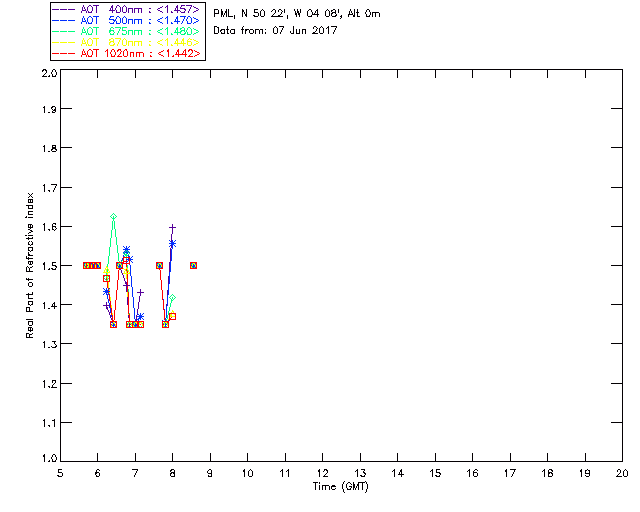The image size is (640, 512).
Task: Click the y-axis tick label 1.9
Action: point(49,109)
